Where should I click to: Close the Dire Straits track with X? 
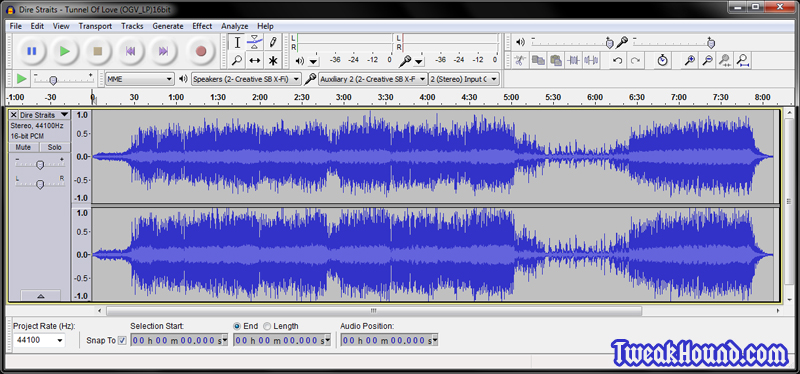(x=14, y=115)
